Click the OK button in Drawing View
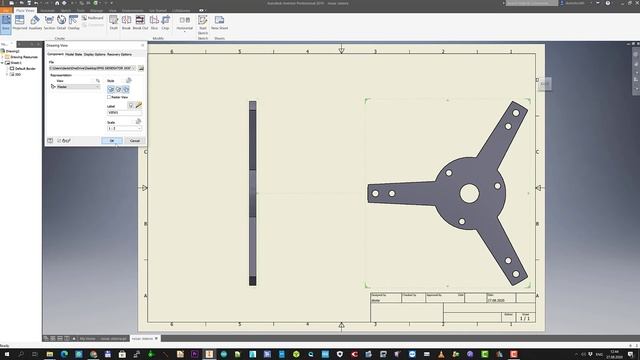Screen dimensions: 640x360 [x=112, y=141]
